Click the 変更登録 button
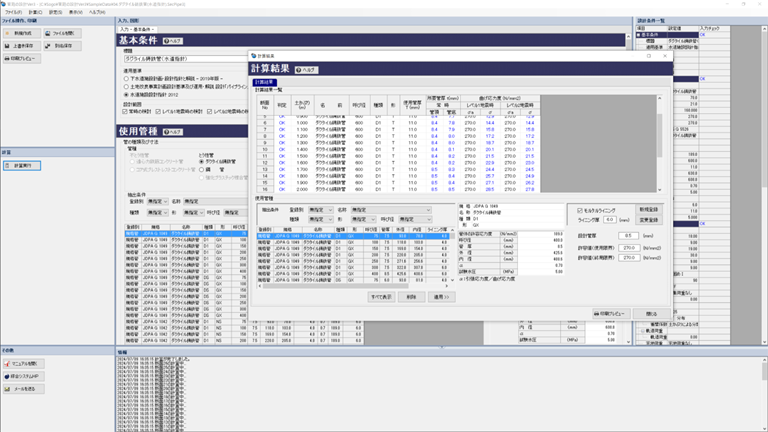This screenshot has width=768, height=432. [x=649, y=220]
